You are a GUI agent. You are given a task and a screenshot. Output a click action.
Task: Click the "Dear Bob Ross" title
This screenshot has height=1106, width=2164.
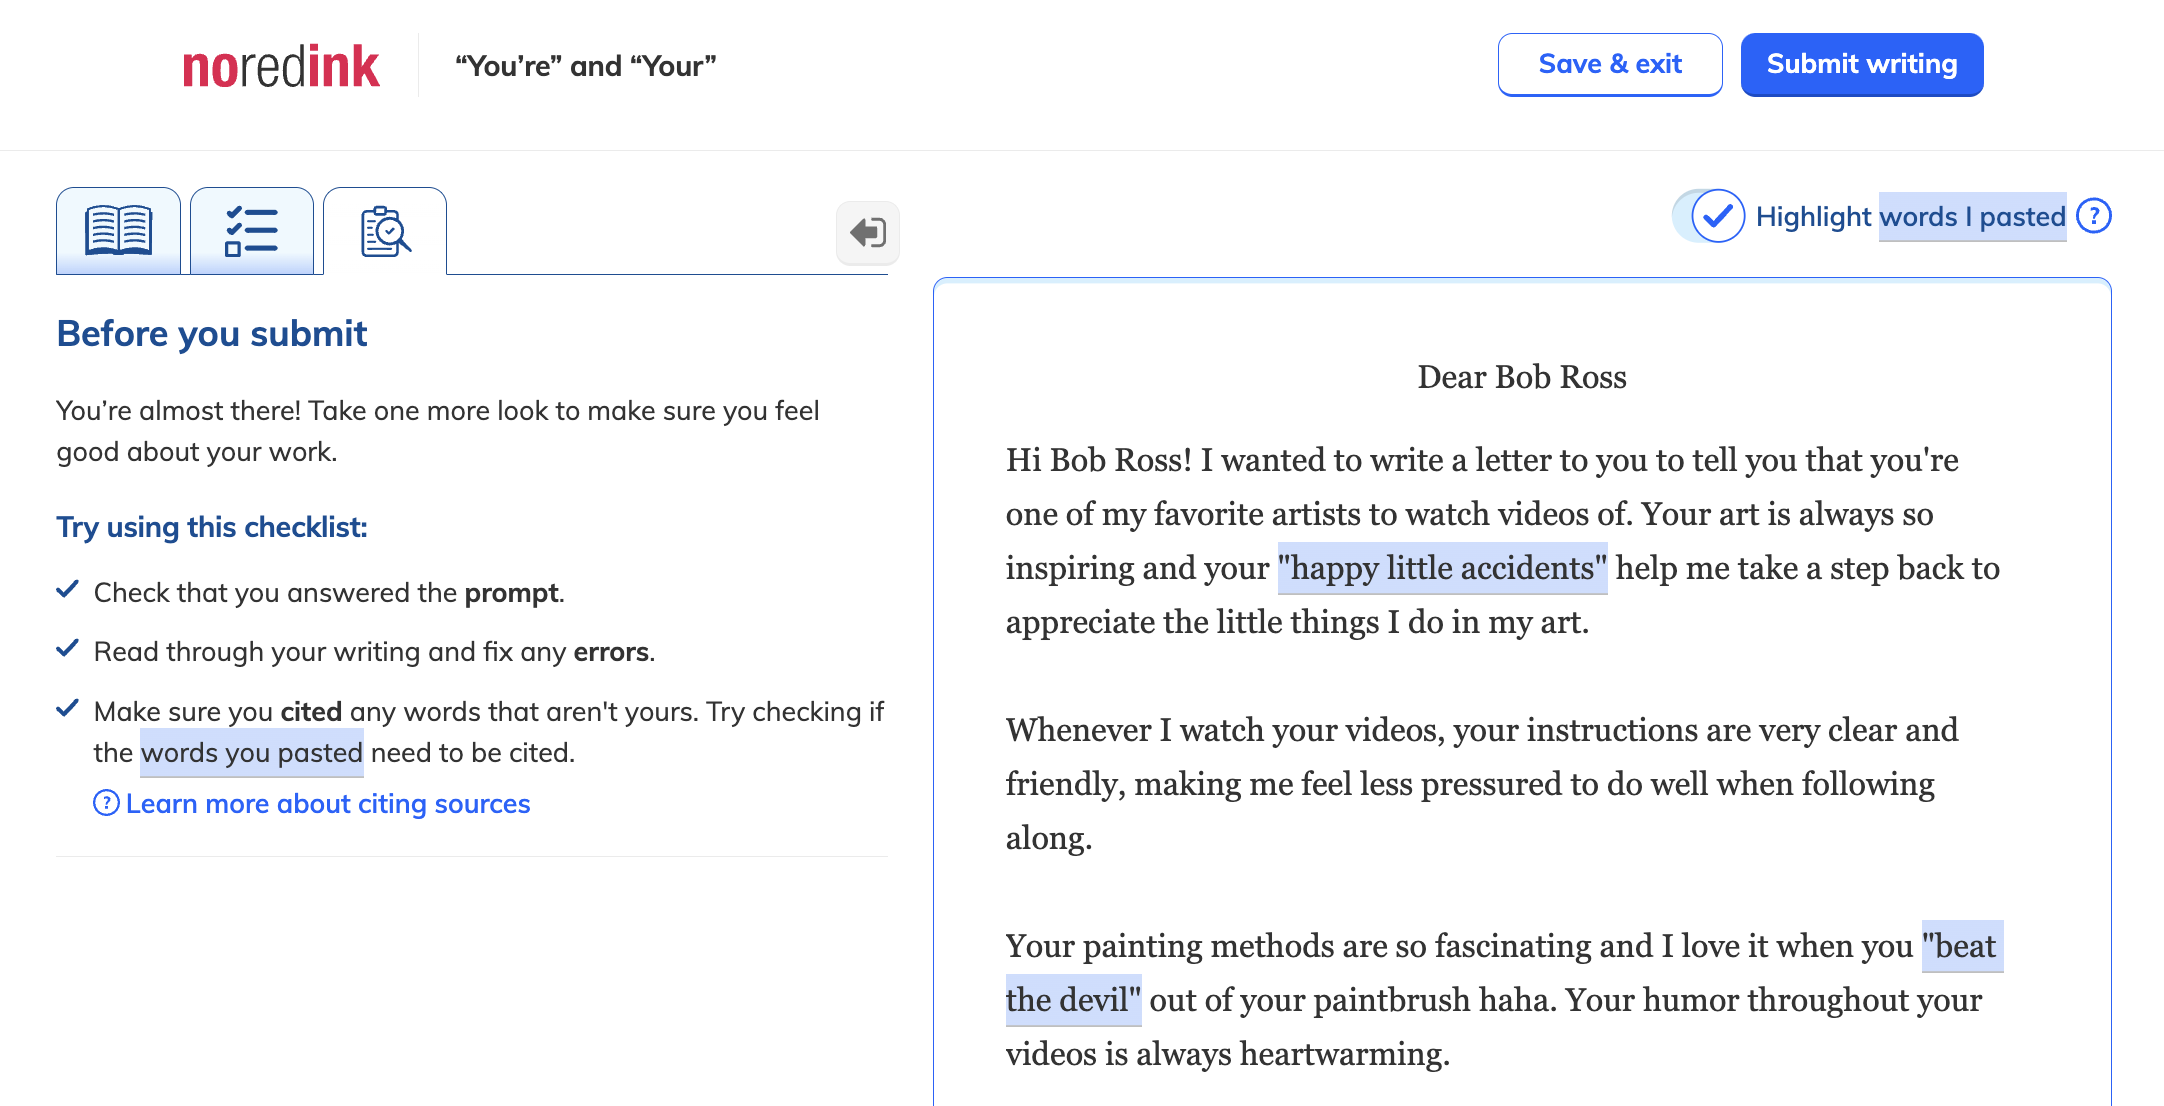[x=1522, y=377]
